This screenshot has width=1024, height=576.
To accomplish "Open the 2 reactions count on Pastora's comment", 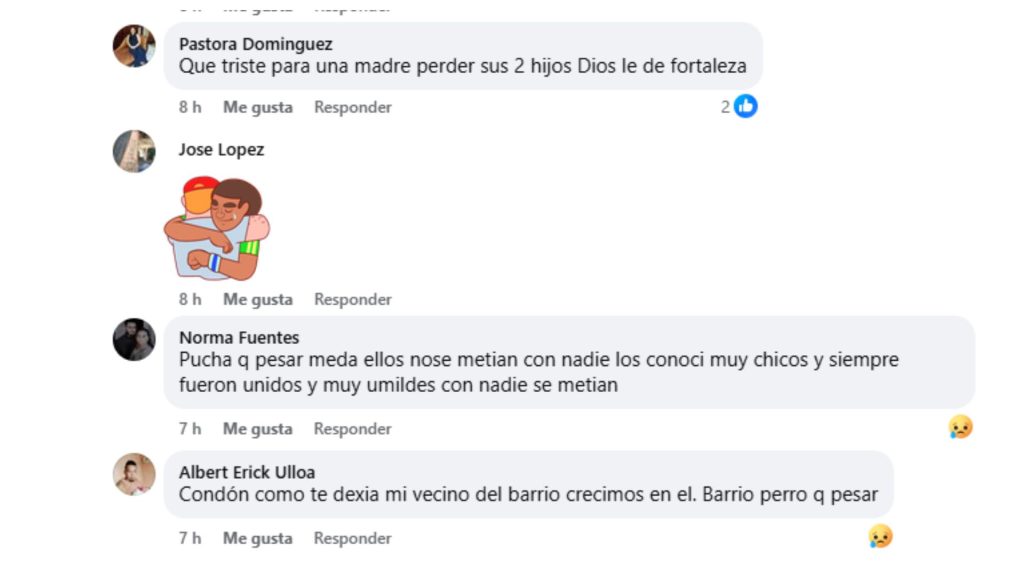I will pos(727,105).
